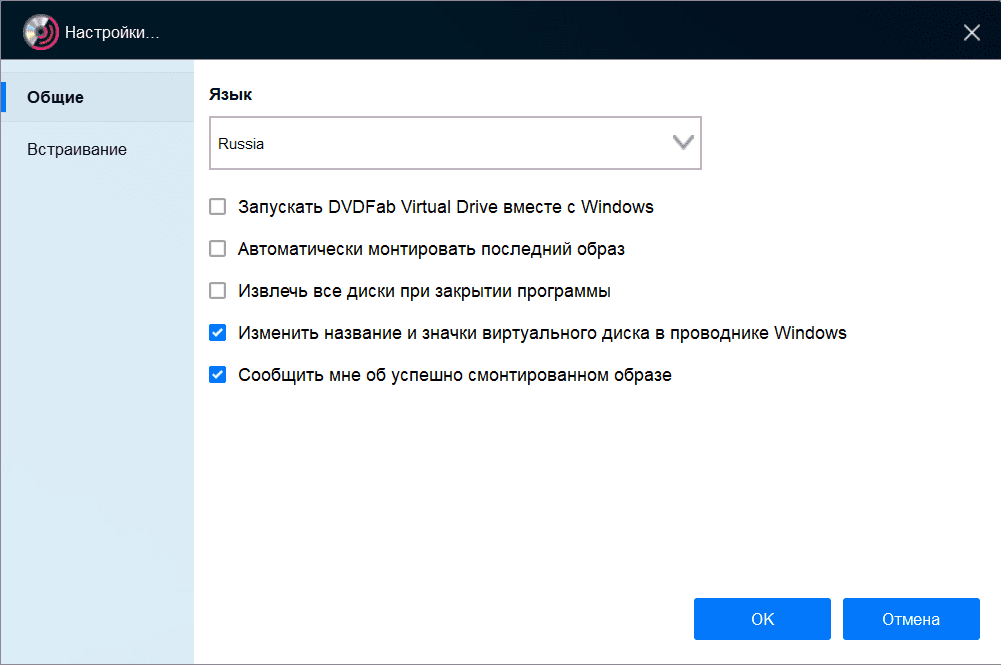
Task: Click the Настройки... window title text
Action: (112, 33)
